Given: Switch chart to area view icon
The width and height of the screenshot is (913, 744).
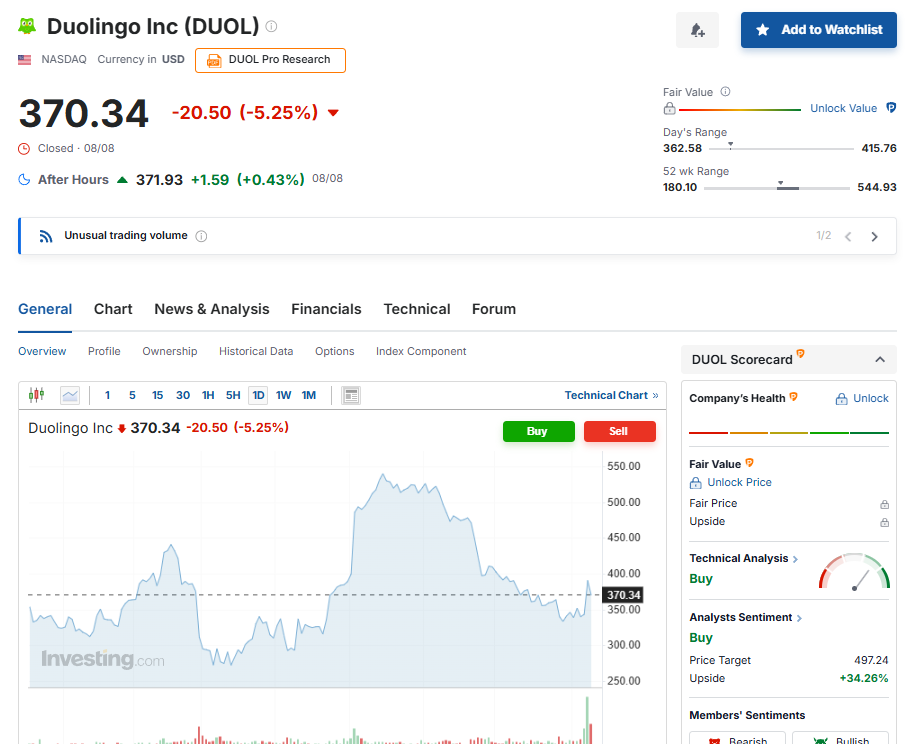Looking at the screenshot, I should pos(70,395).
